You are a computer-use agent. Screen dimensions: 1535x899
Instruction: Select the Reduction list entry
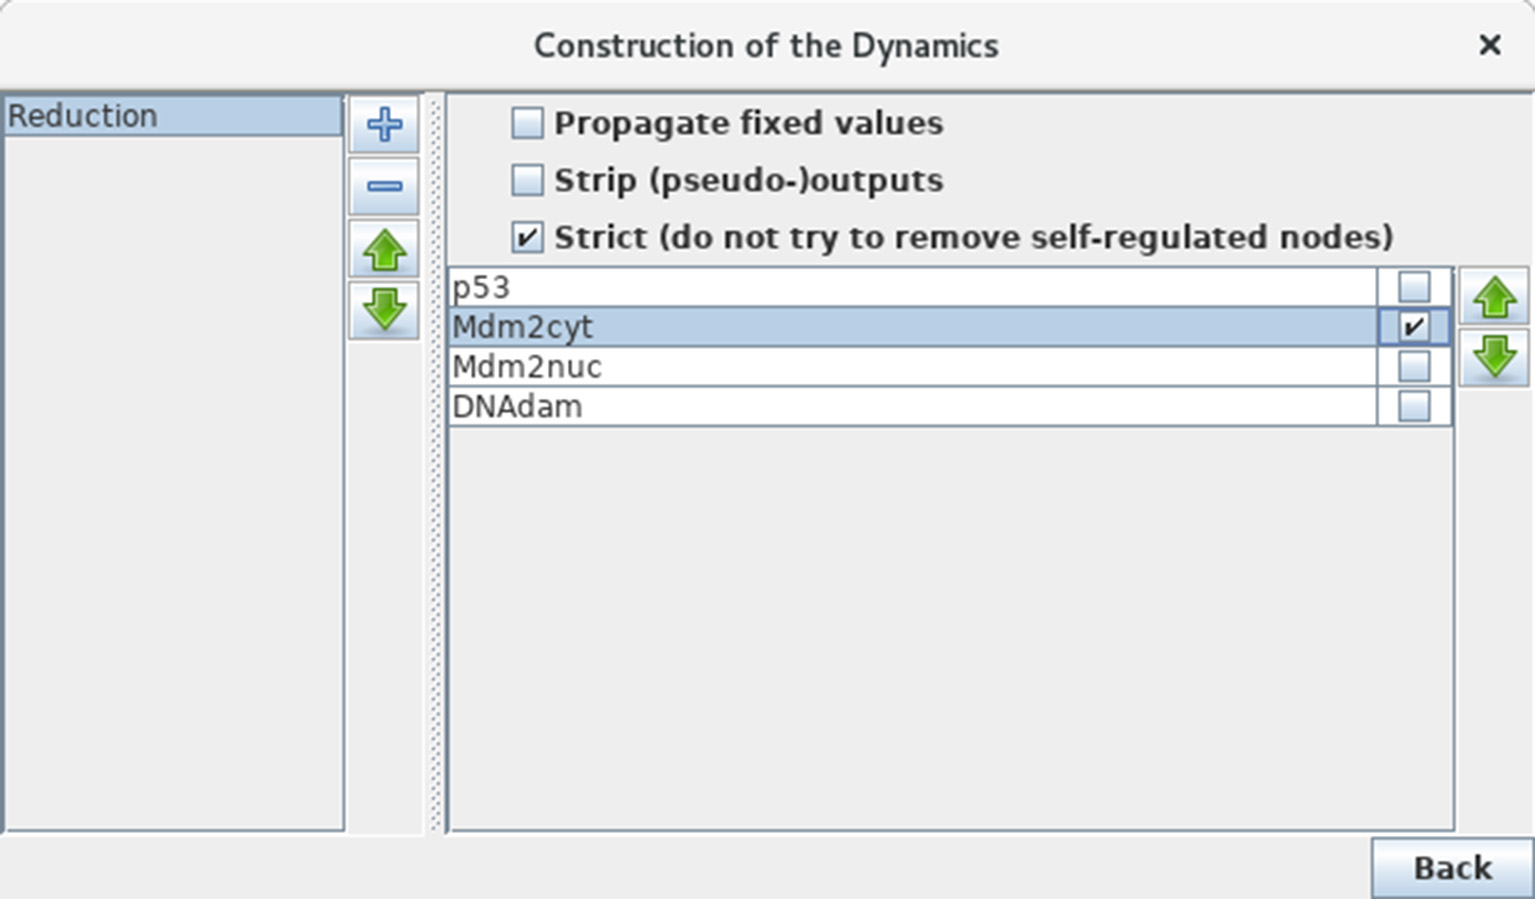[x=173, y=116]
